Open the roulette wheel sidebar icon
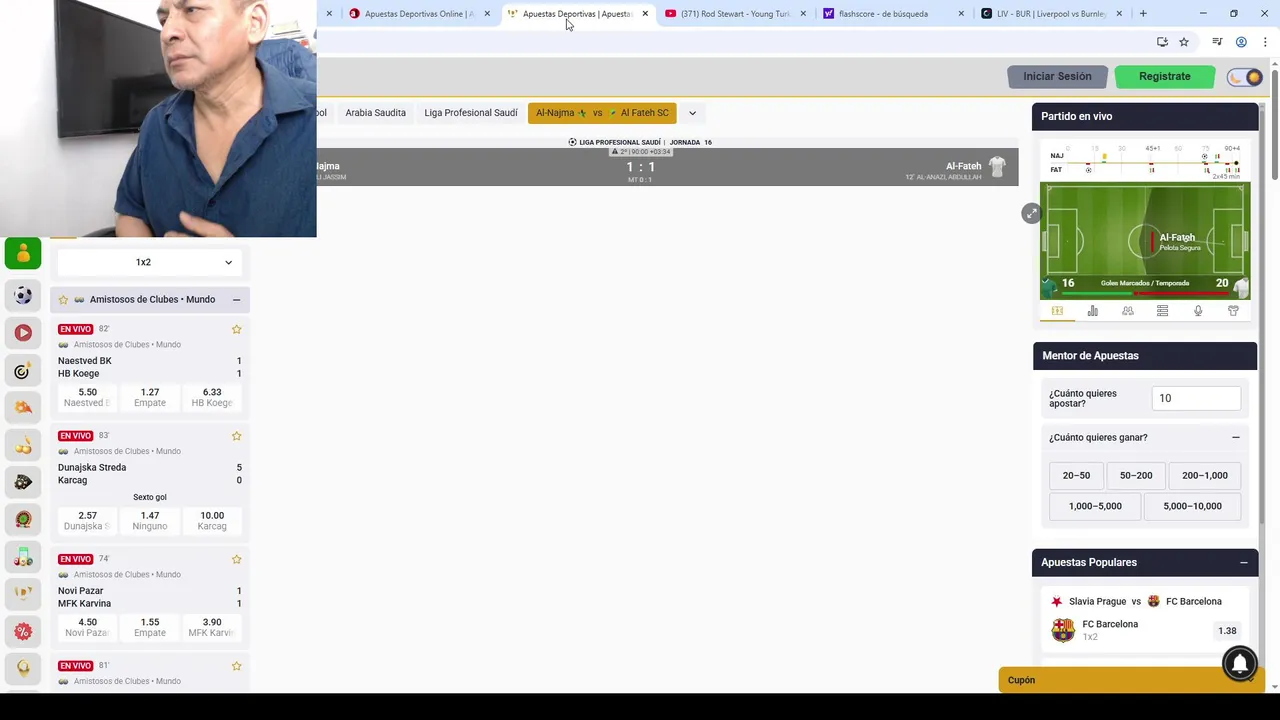Image resolution: width=1280 pixels, height=720 pixels. tap(23, 519)
